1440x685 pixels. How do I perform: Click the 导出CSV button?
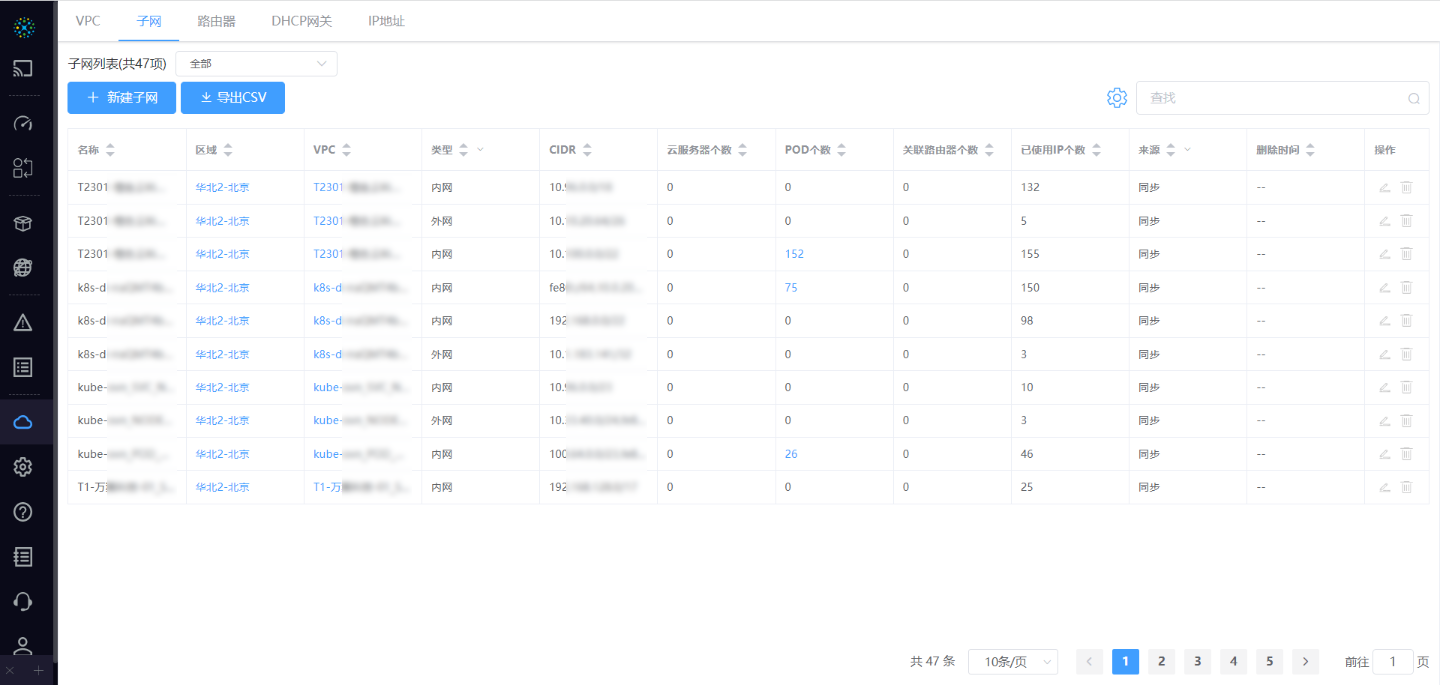233,98
